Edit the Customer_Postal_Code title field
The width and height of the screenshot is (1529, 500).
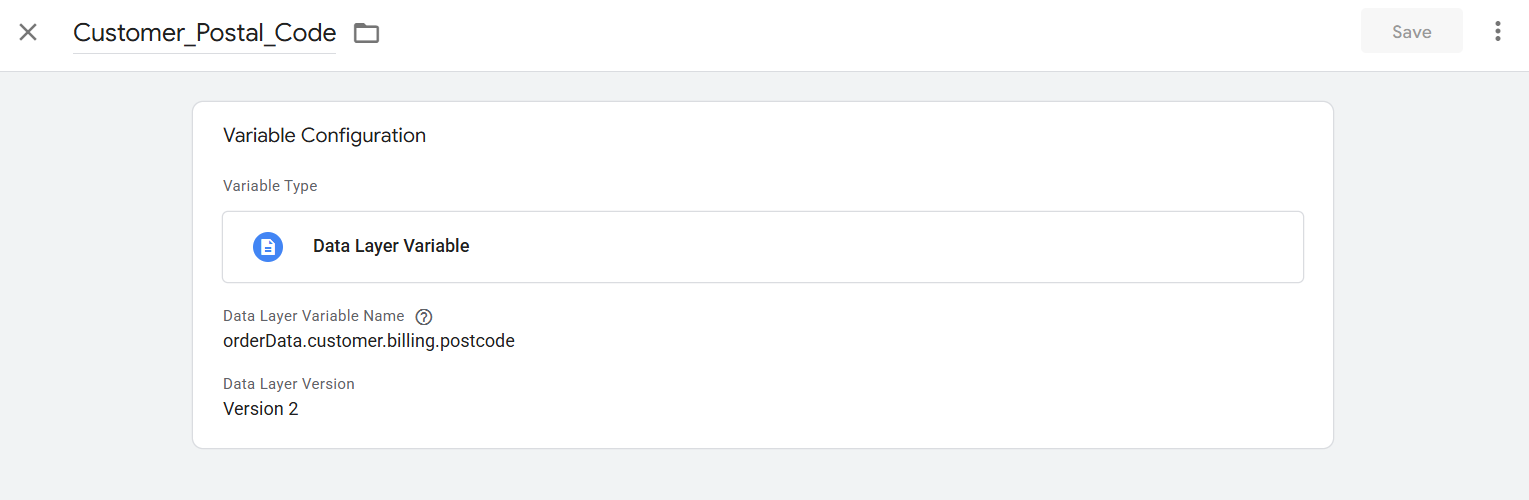[204, 33]
